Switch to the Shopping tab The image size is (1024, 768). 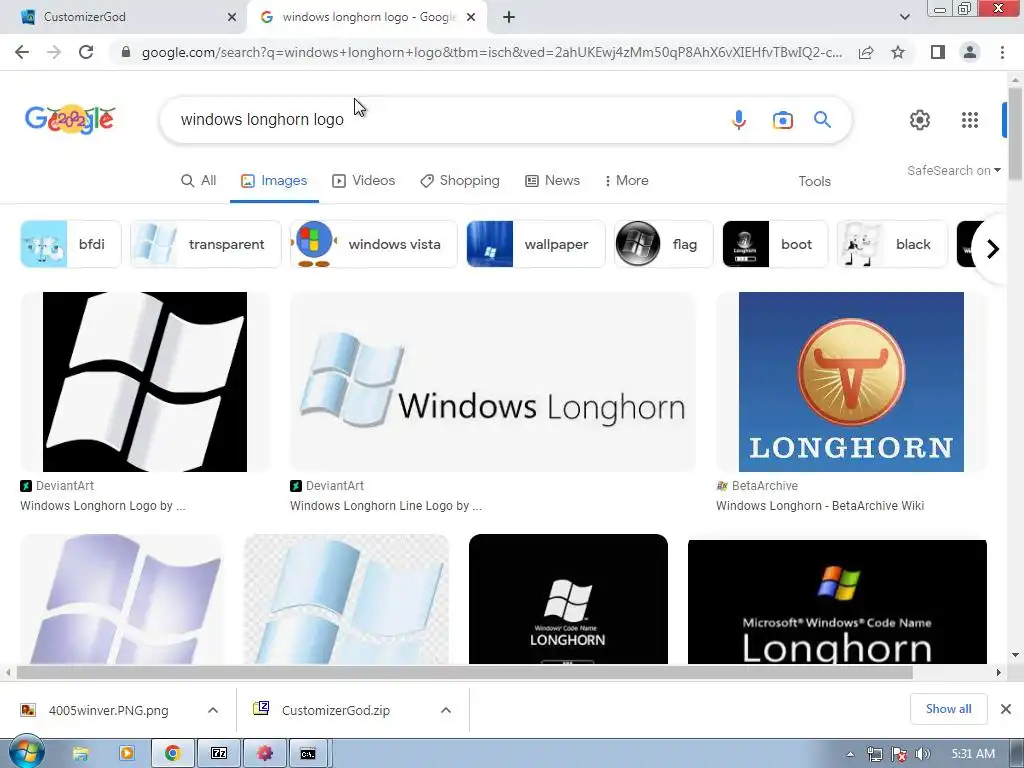point(460,180)
